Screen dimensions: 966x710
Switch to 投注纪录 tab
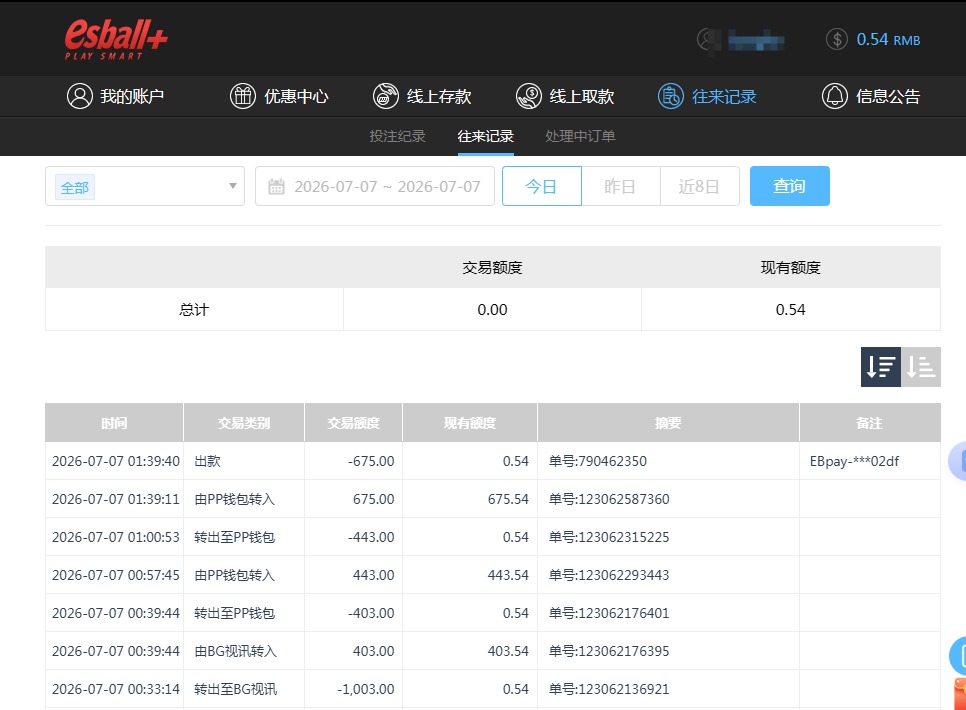coord(397,136)
